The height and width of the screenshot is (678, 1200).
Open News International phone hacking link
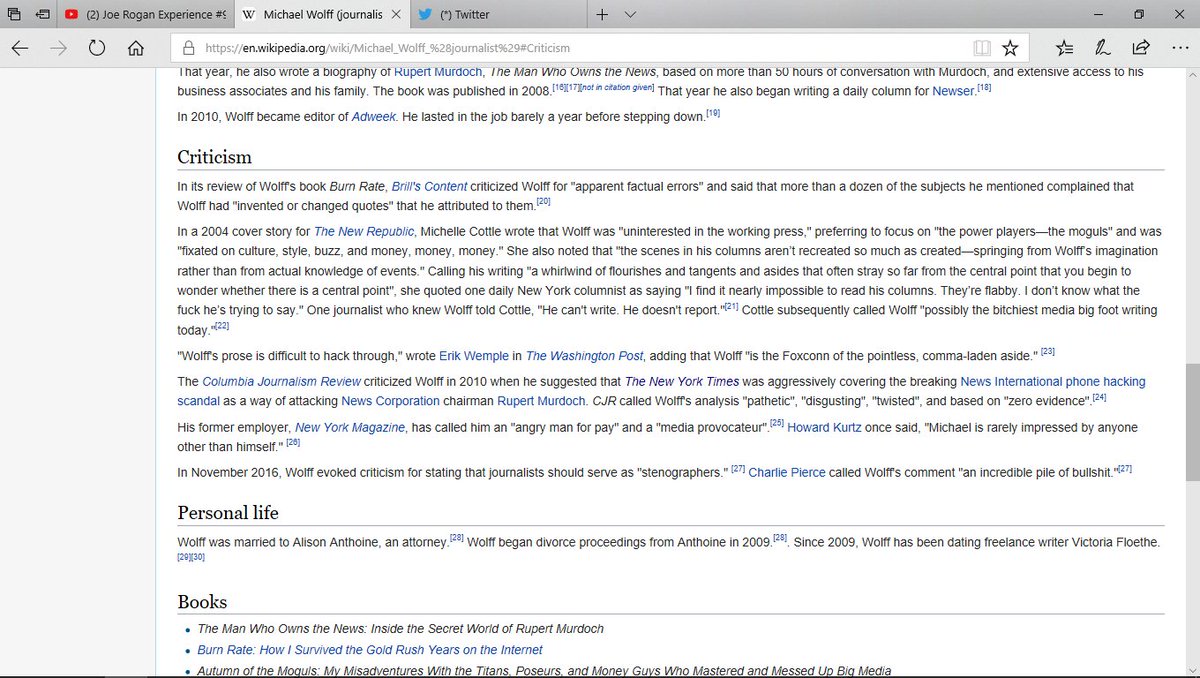(x=1053, y=382)
